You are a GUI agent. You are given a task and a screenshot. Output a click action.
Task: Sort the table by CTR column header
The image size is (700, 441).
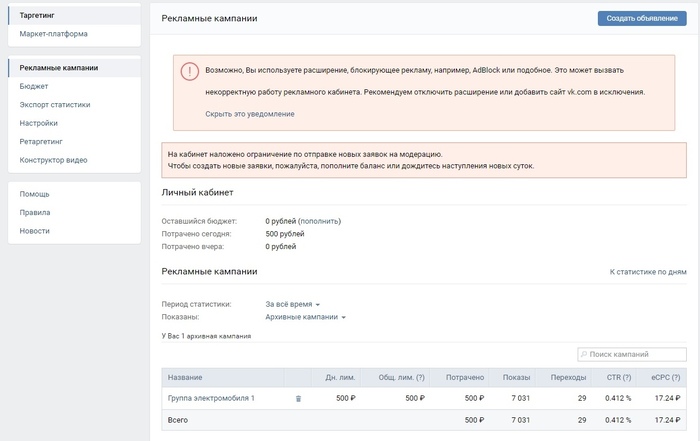click(x=616, y=377)
